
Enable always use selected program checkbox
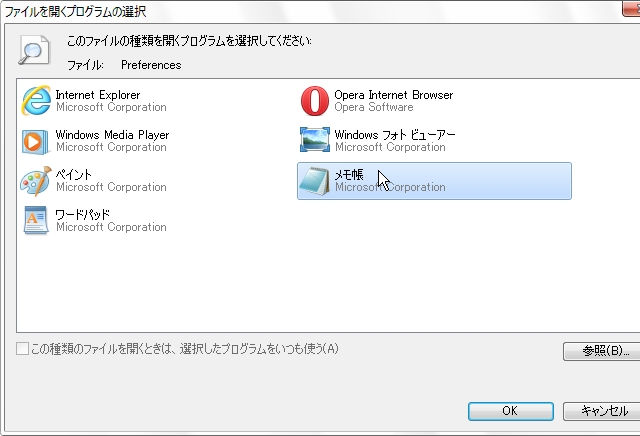(x=22, y=349)
